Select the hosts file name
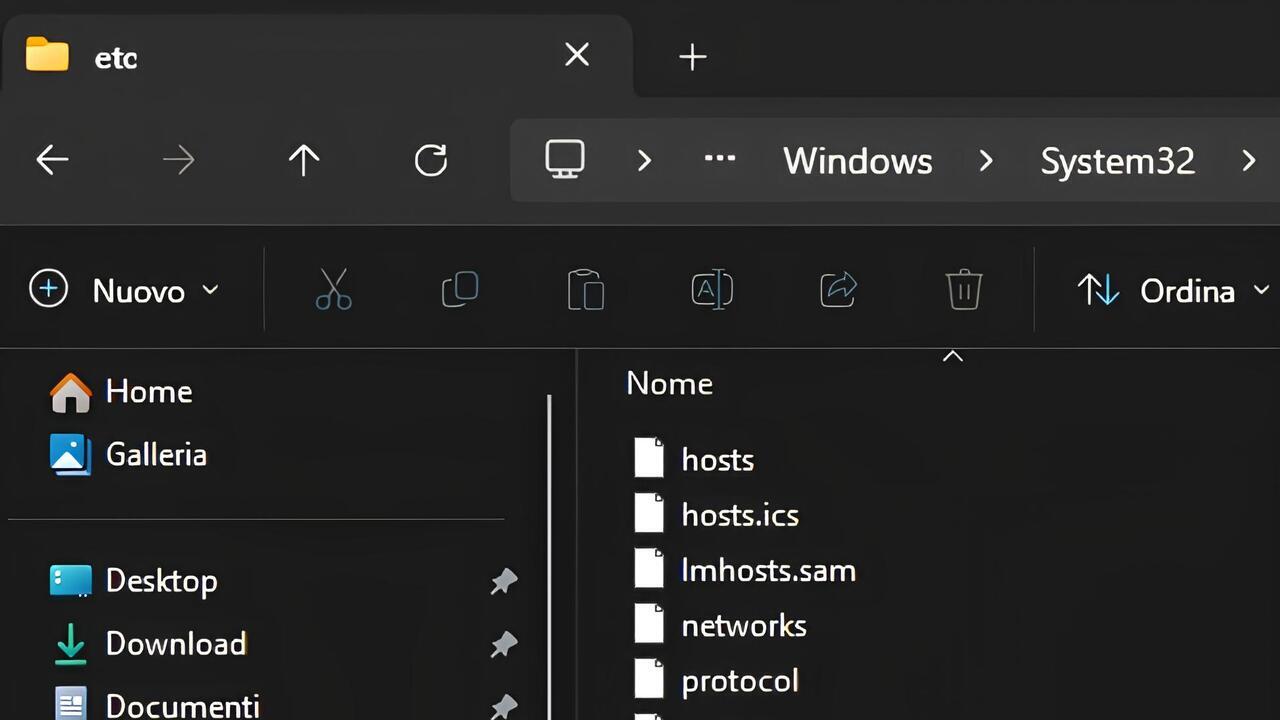Viewport: 1280px width, 720px height. [x=717, y=460]
